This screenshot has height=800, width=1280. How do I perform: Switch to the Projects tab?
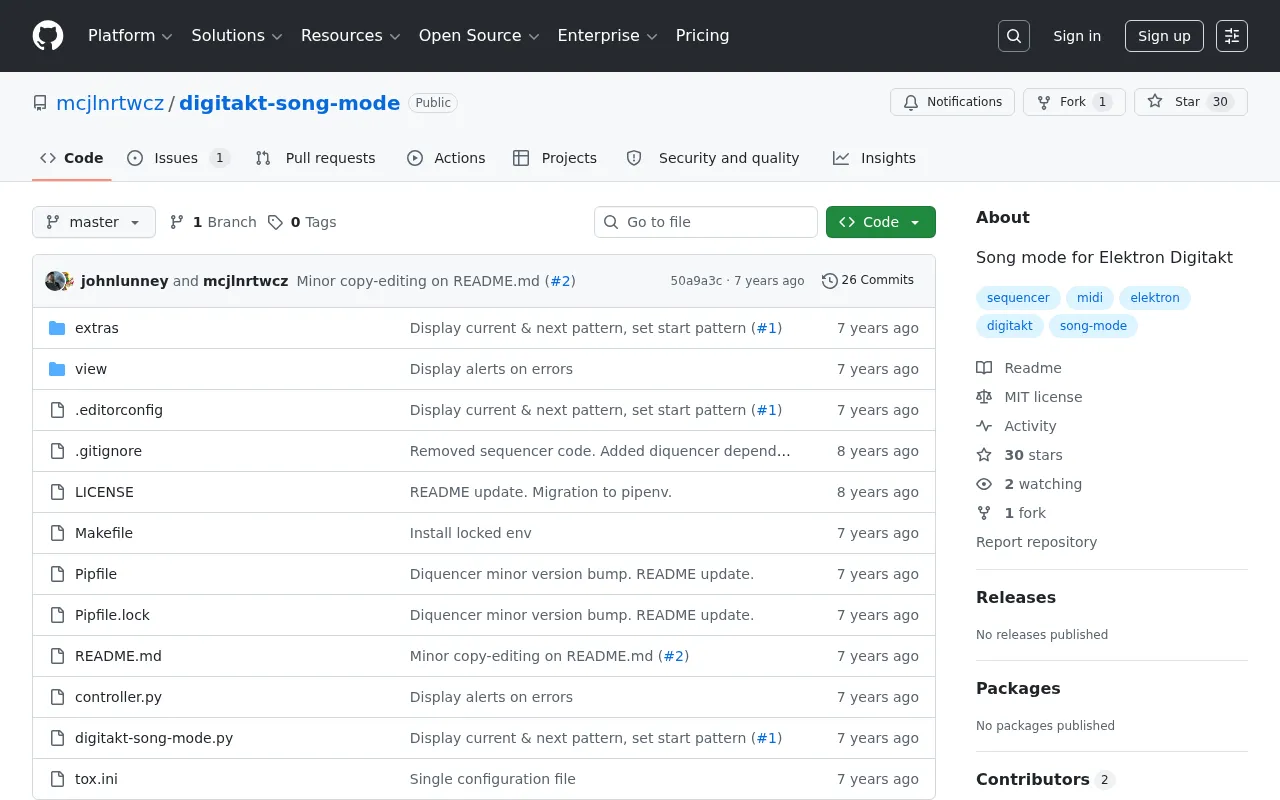coord(555,158)
